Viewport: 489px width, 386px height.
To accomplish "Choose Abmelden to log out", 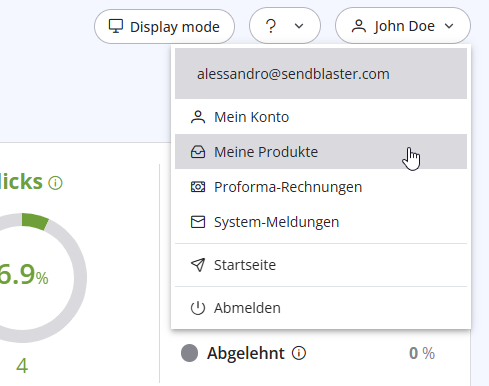I will [x=321, y=308].
